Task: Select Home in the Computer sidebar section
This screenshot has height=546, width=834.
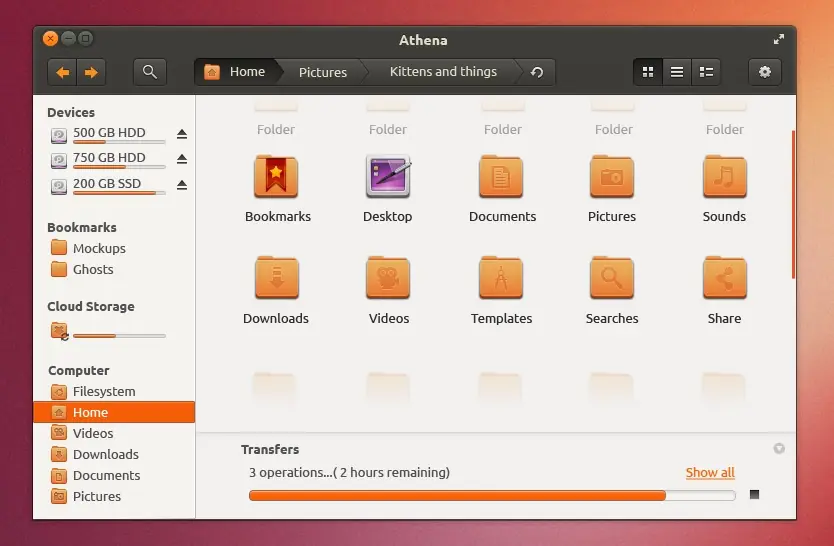Action: [114, 412]
